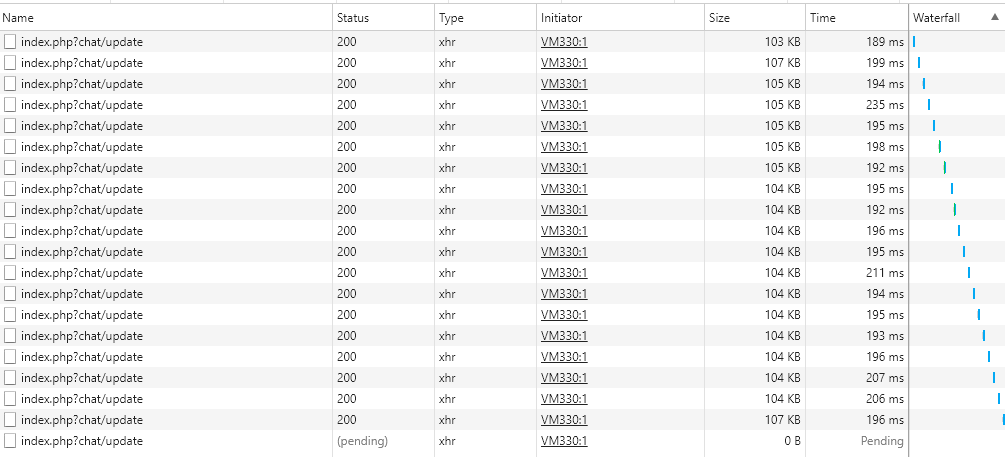Open the VM330:1 initiator link of the pending request
This screenshot has height=457, width=1005.
564,441
